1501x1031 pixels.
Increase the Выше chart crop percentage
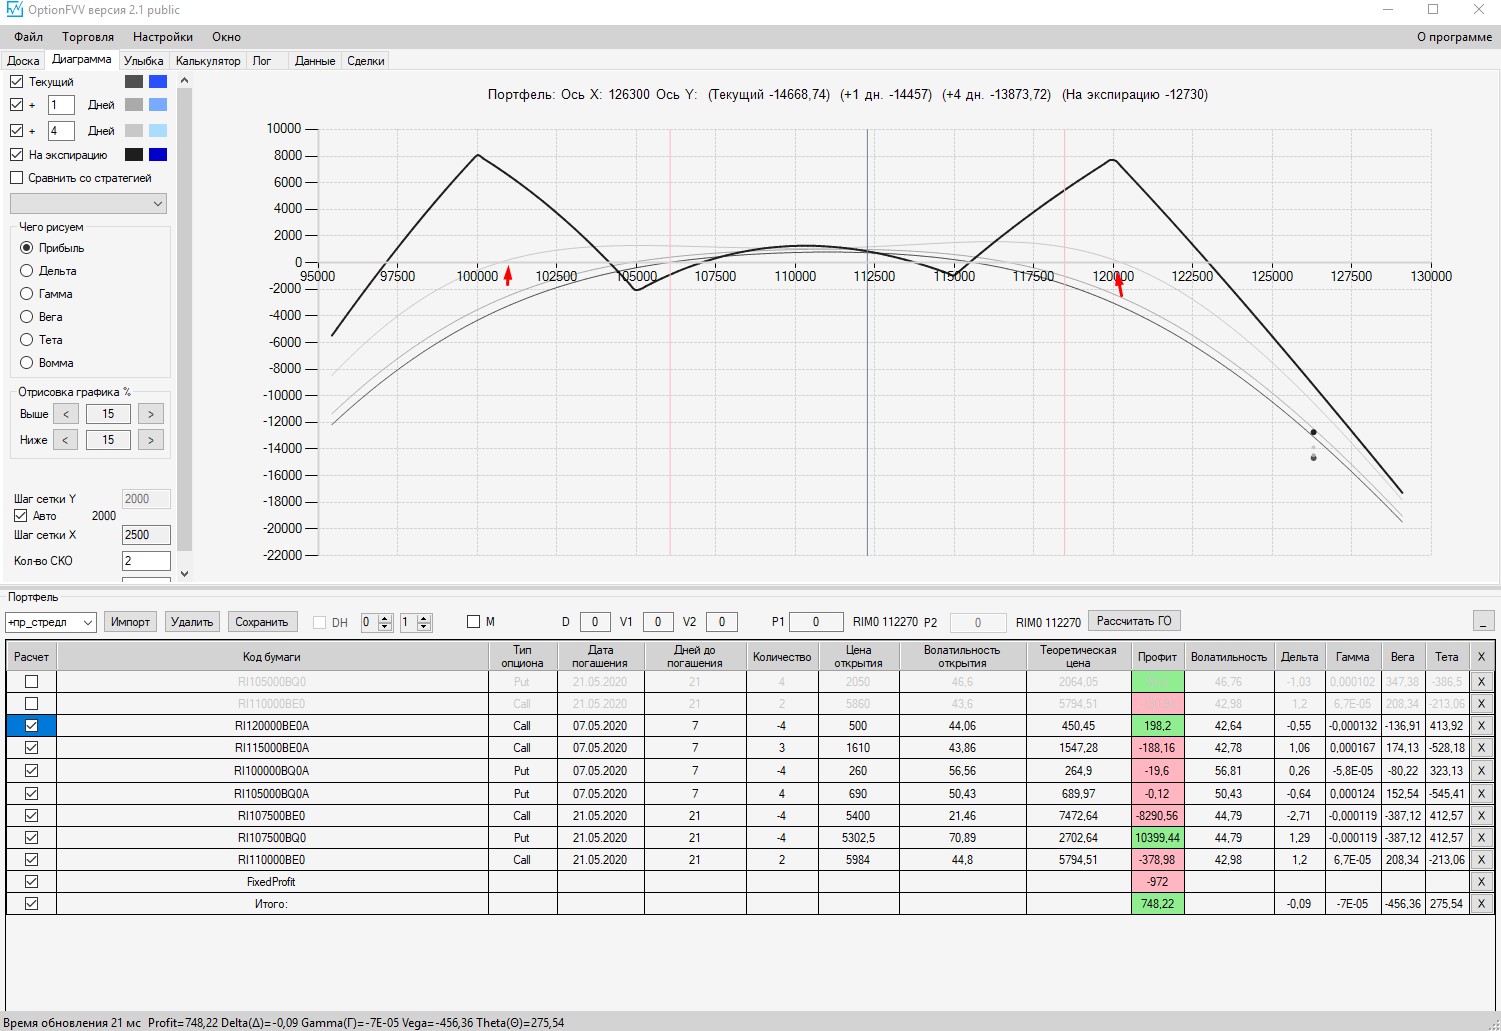(x=151, y=414)
